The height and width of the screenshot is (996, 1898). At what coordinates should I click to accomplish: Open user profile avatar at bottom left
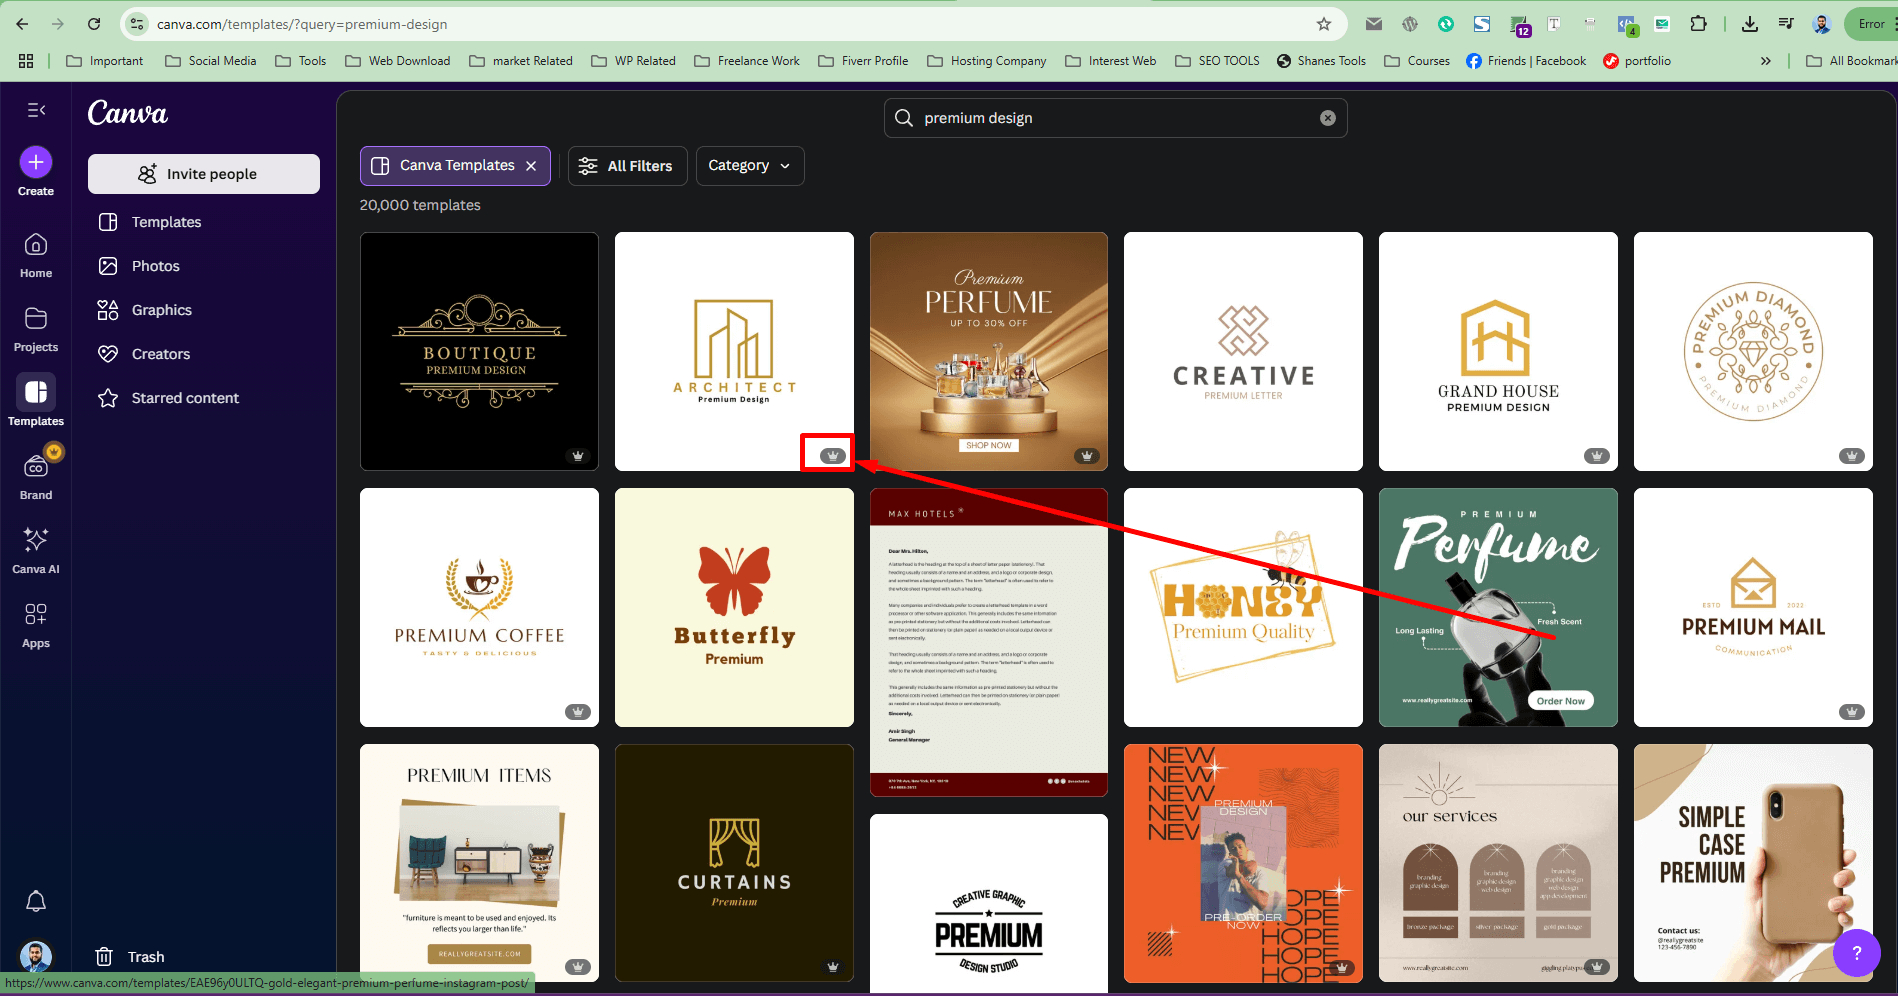point(36,957)
